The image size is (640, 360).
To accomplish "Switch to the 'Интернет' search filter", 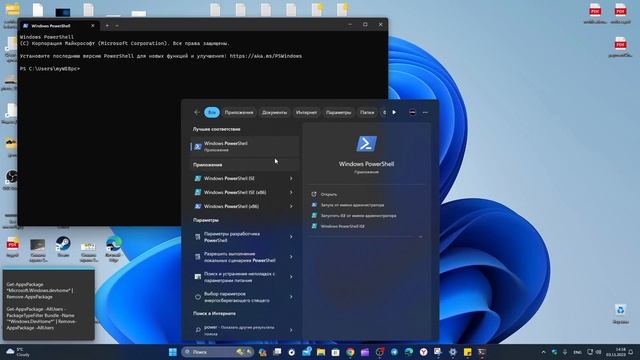I will click(306, 112).
